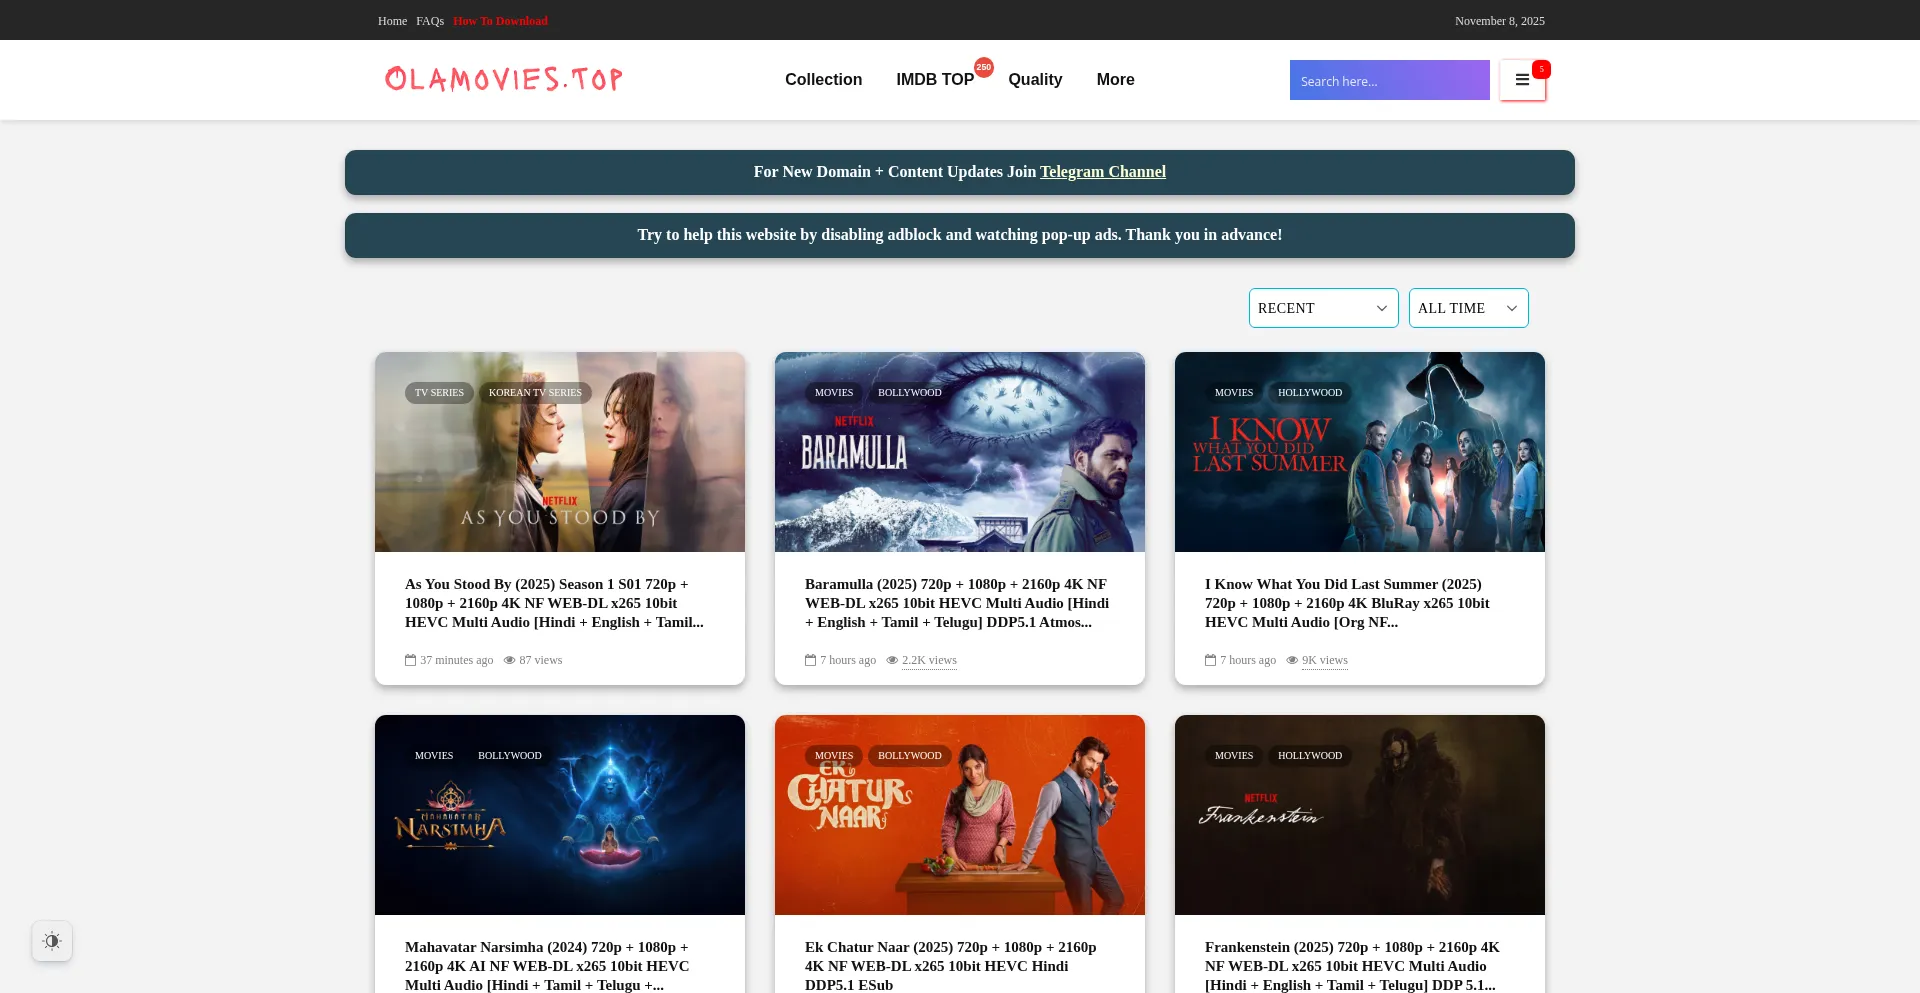Click the OlaMovies.top site logo

[x=504, y=79]
